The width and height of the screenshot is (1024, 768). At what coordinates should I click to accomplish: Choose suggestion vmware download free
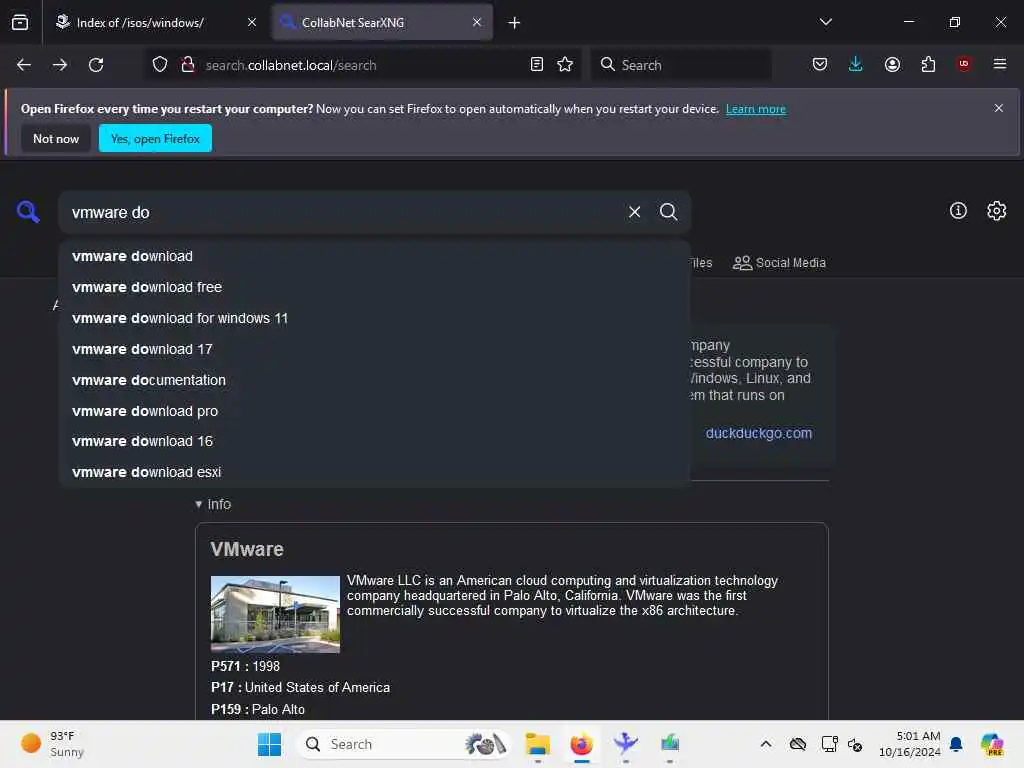(374, 287)
